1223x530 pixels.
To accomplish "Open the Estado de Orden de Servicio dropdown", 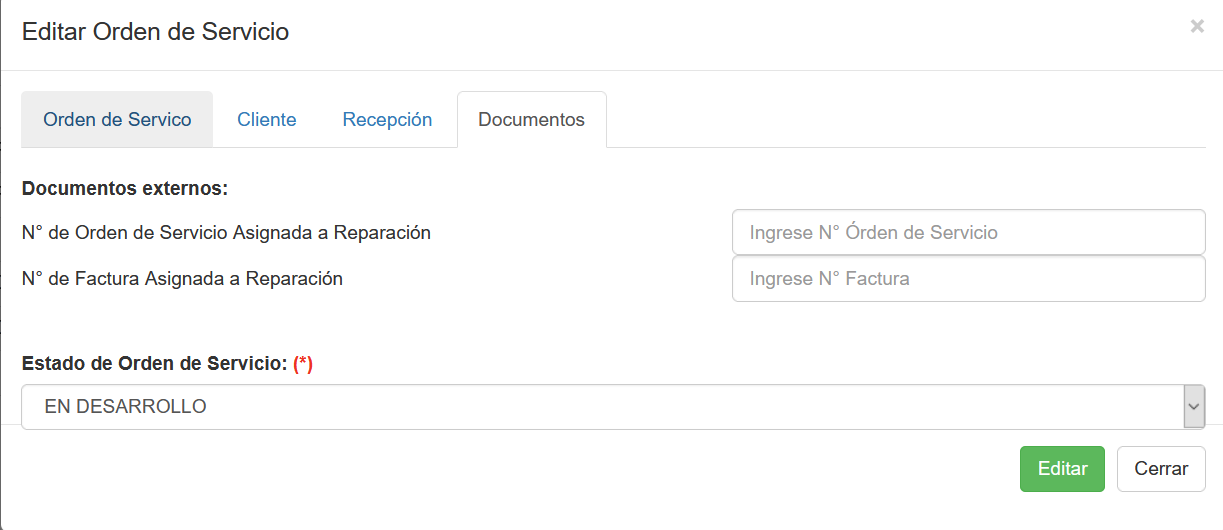I will pos(600,407).
